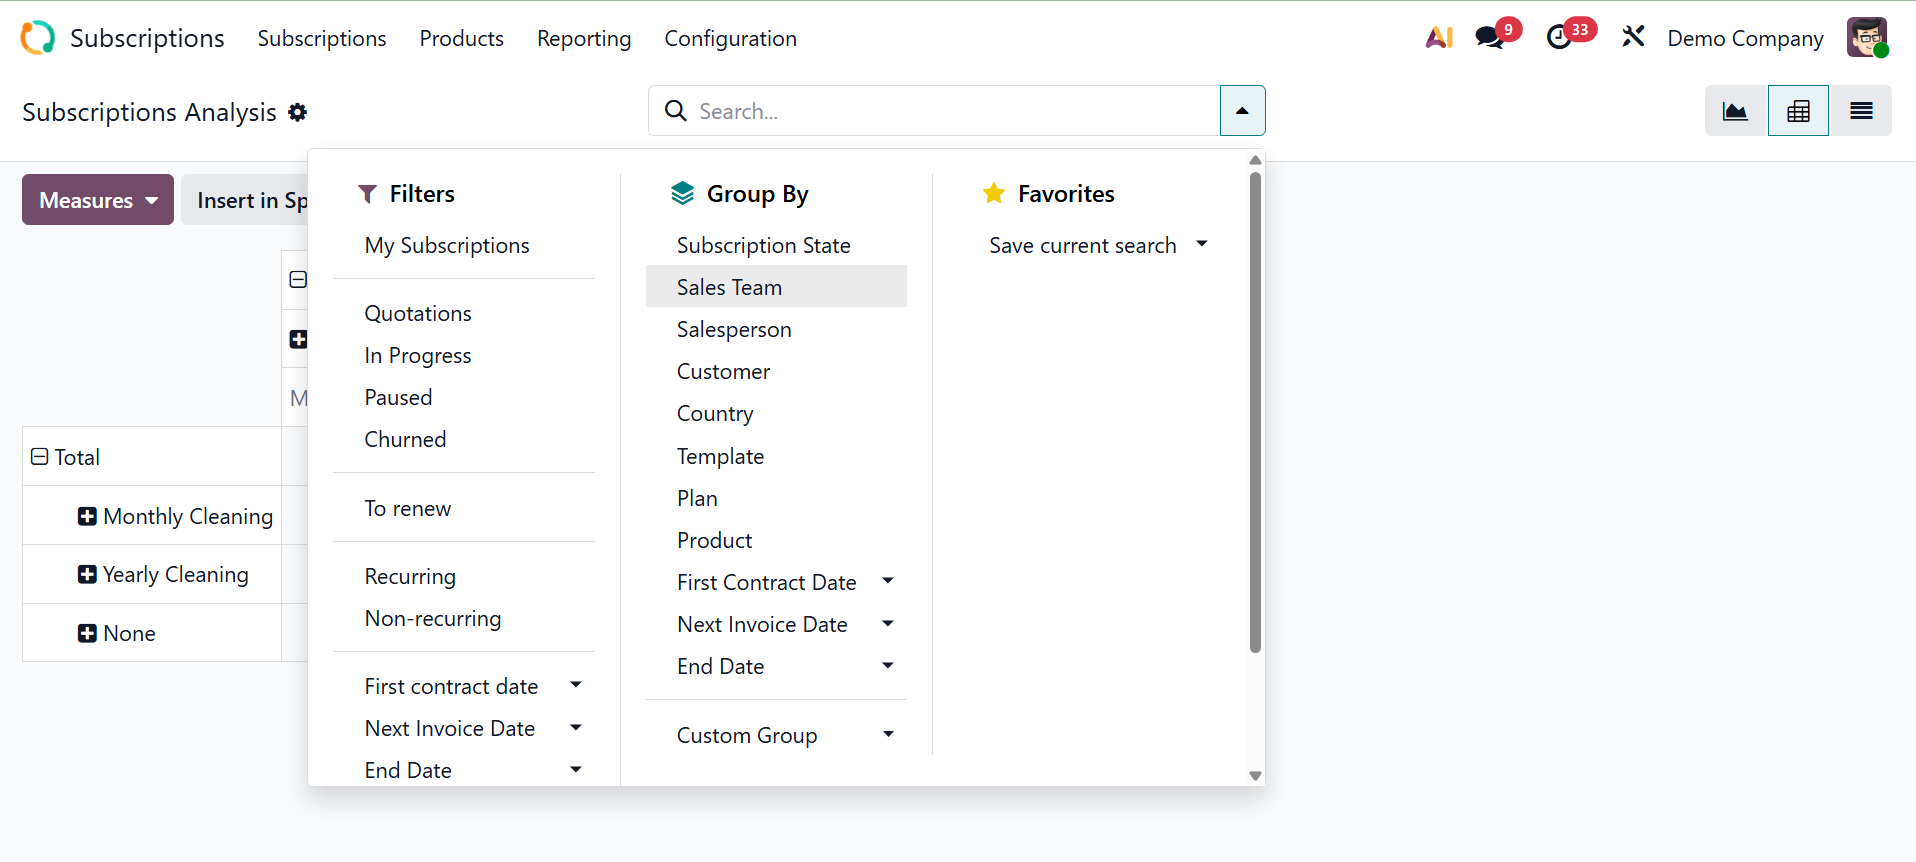
Task: Open the messages chat icon
Action: click(1490, 38)
